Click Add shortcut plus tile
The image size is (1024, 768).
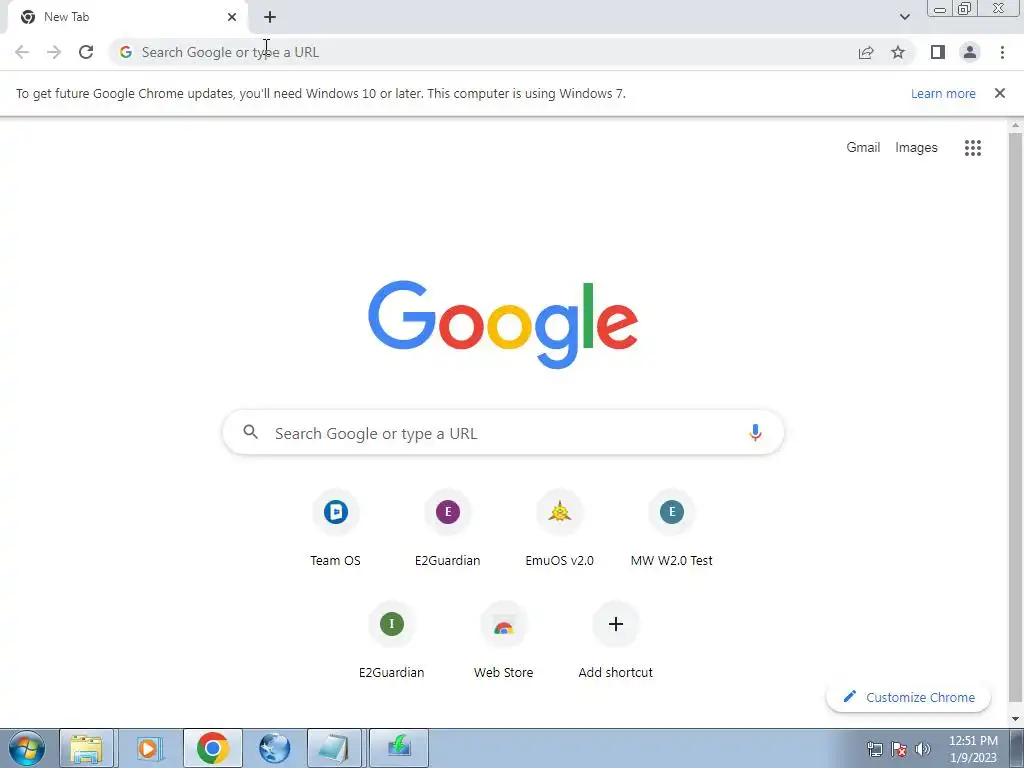615,640
